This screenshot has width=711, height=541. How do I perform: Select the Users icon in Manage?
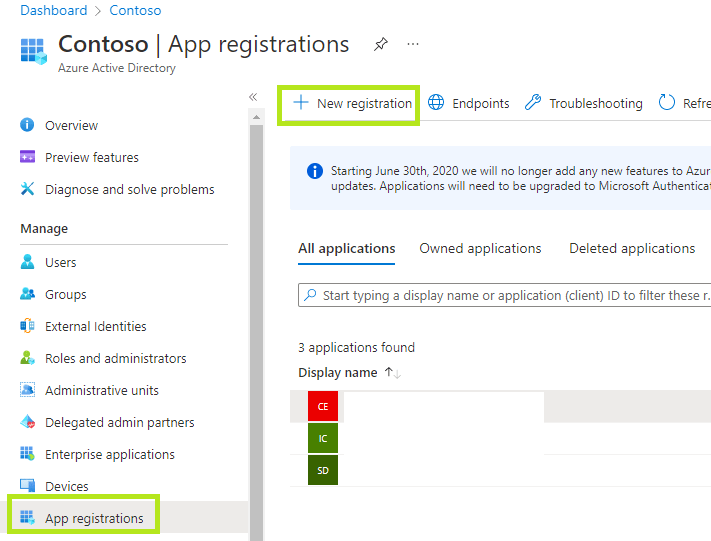(27, 262)
